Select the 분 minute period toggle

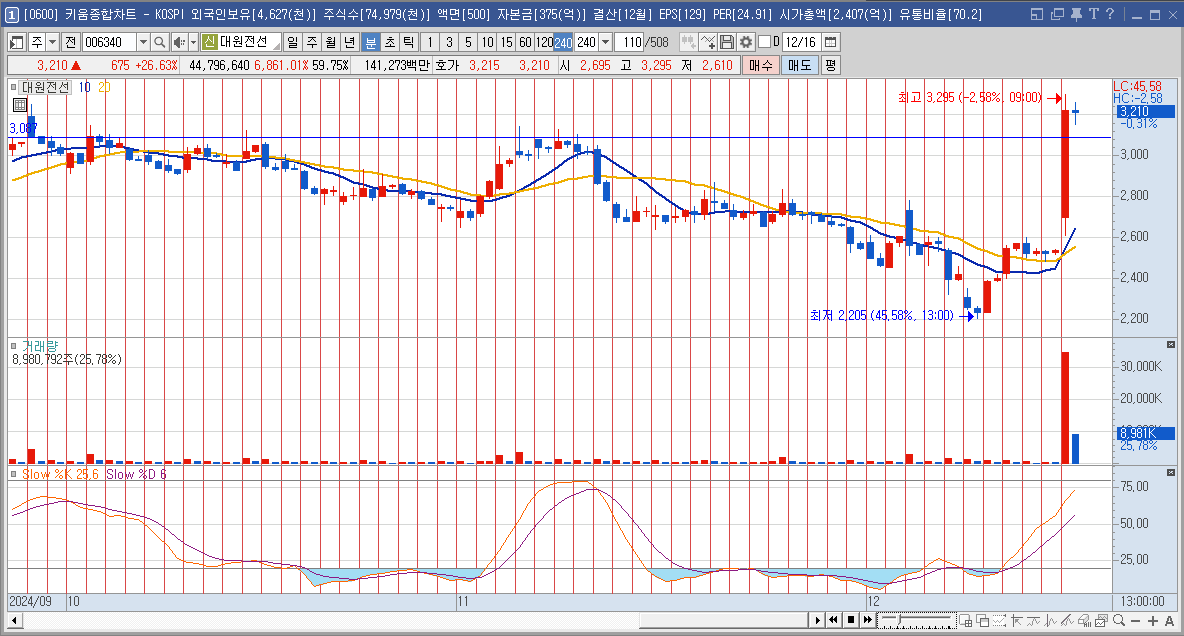tap(371, 42)
